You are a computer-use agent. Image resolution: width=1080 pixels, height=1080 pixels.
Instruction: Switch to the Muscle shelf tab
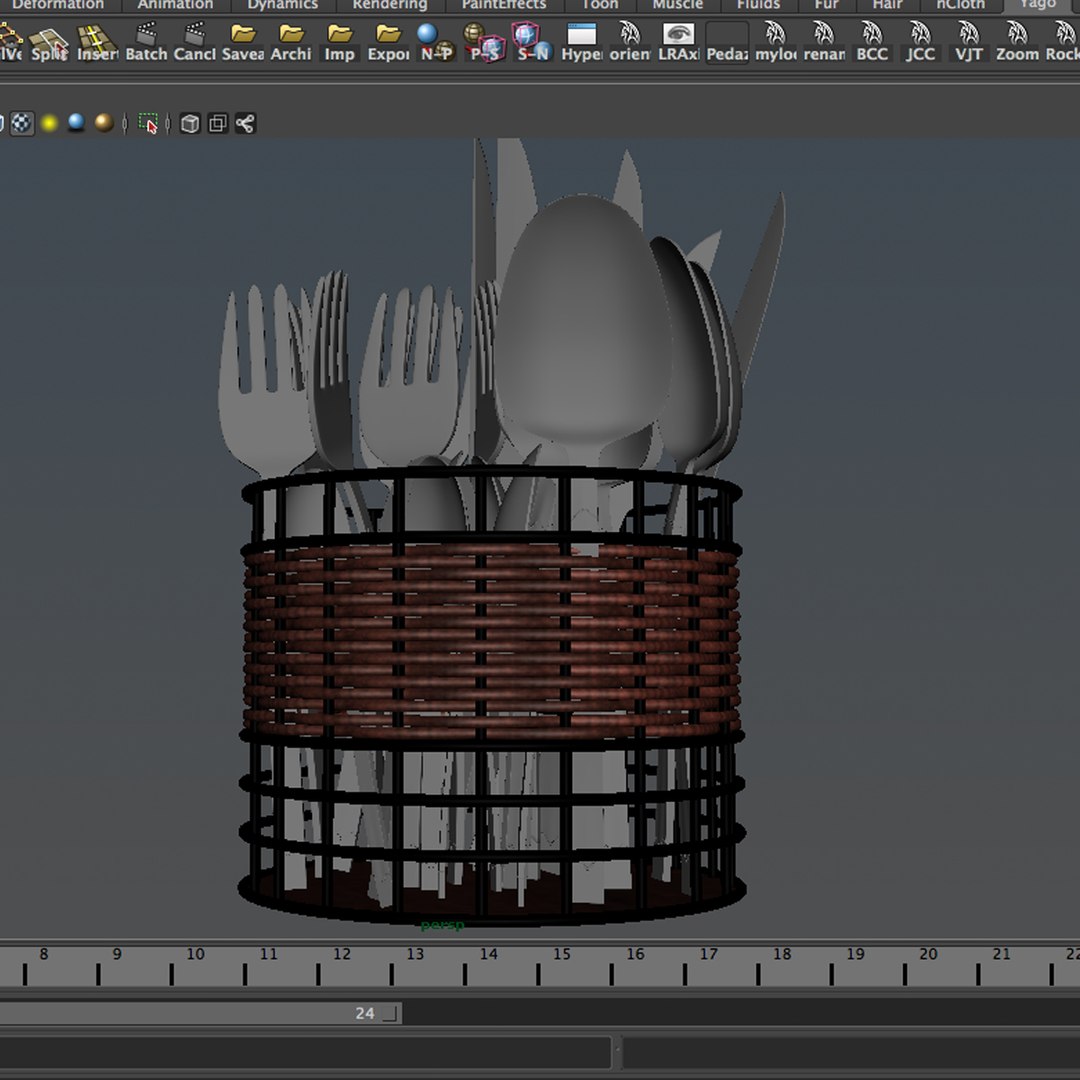678,5
